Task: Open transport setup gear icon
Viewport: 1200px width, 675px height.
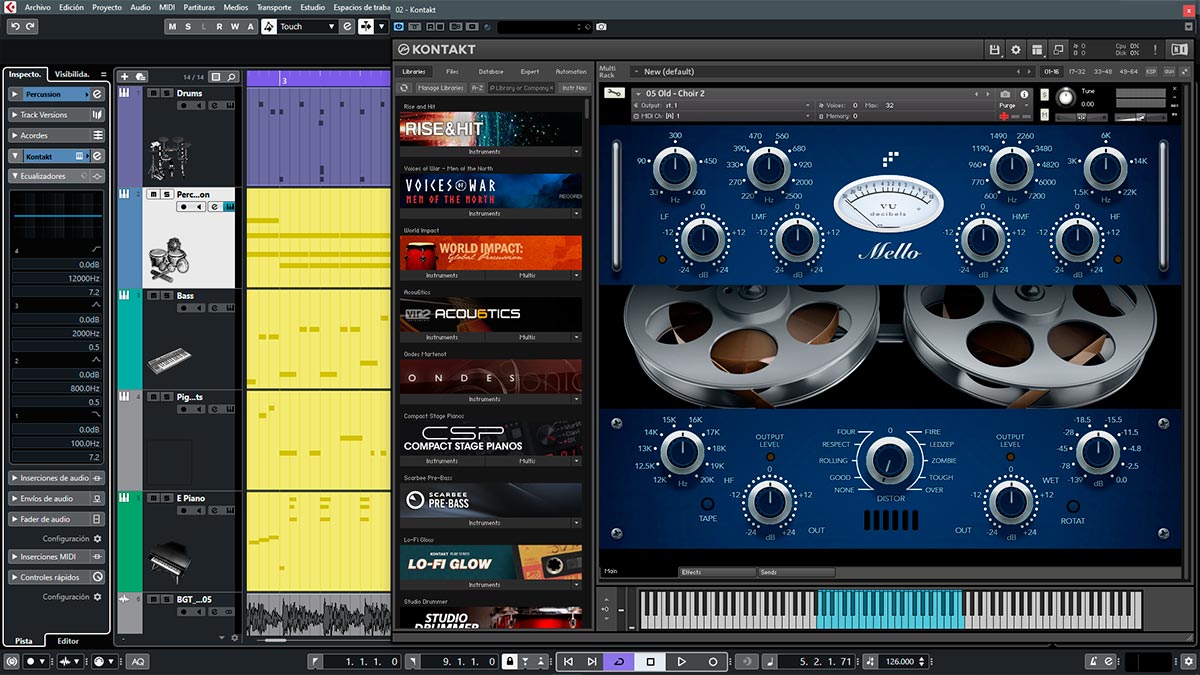Action: coord(1190,661)
